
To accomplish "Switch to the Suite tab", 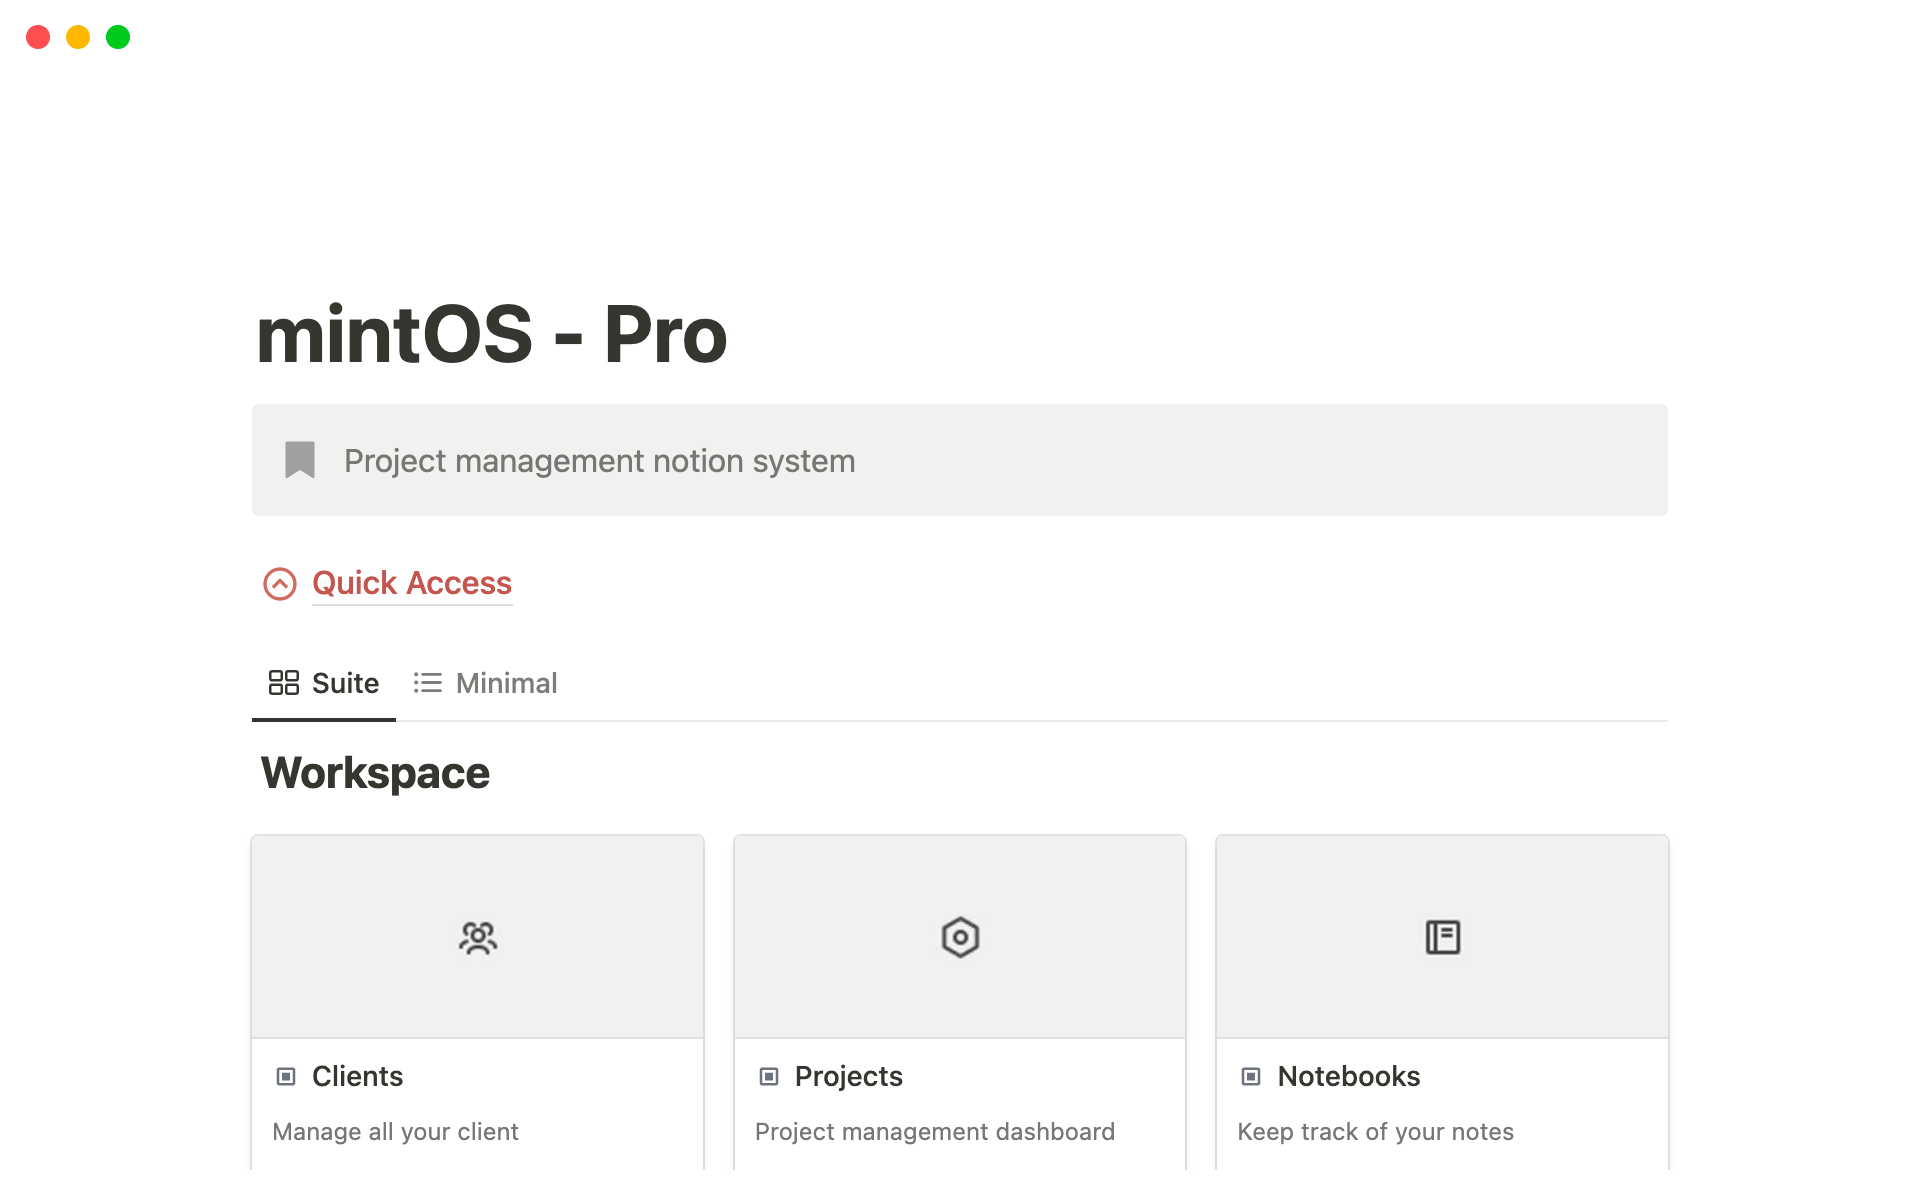I will click(x=324, y=683).
